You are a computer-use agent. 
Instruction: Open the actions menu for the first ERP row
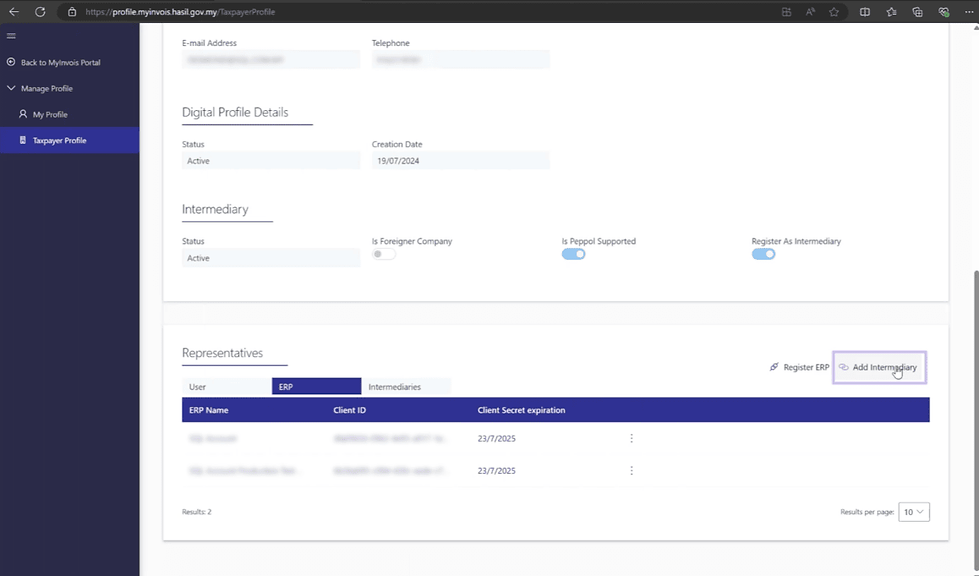pyautogui.click(x=631, y=438)
